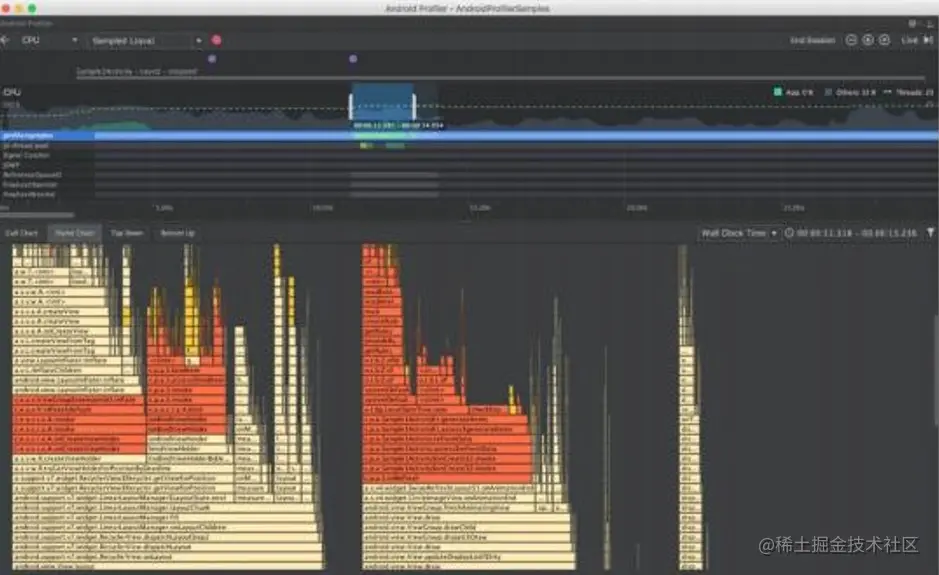This screenshot has height=575, width=939.
Task: Switch to the Flame Chart tab
Action: [x=74, y=233]
